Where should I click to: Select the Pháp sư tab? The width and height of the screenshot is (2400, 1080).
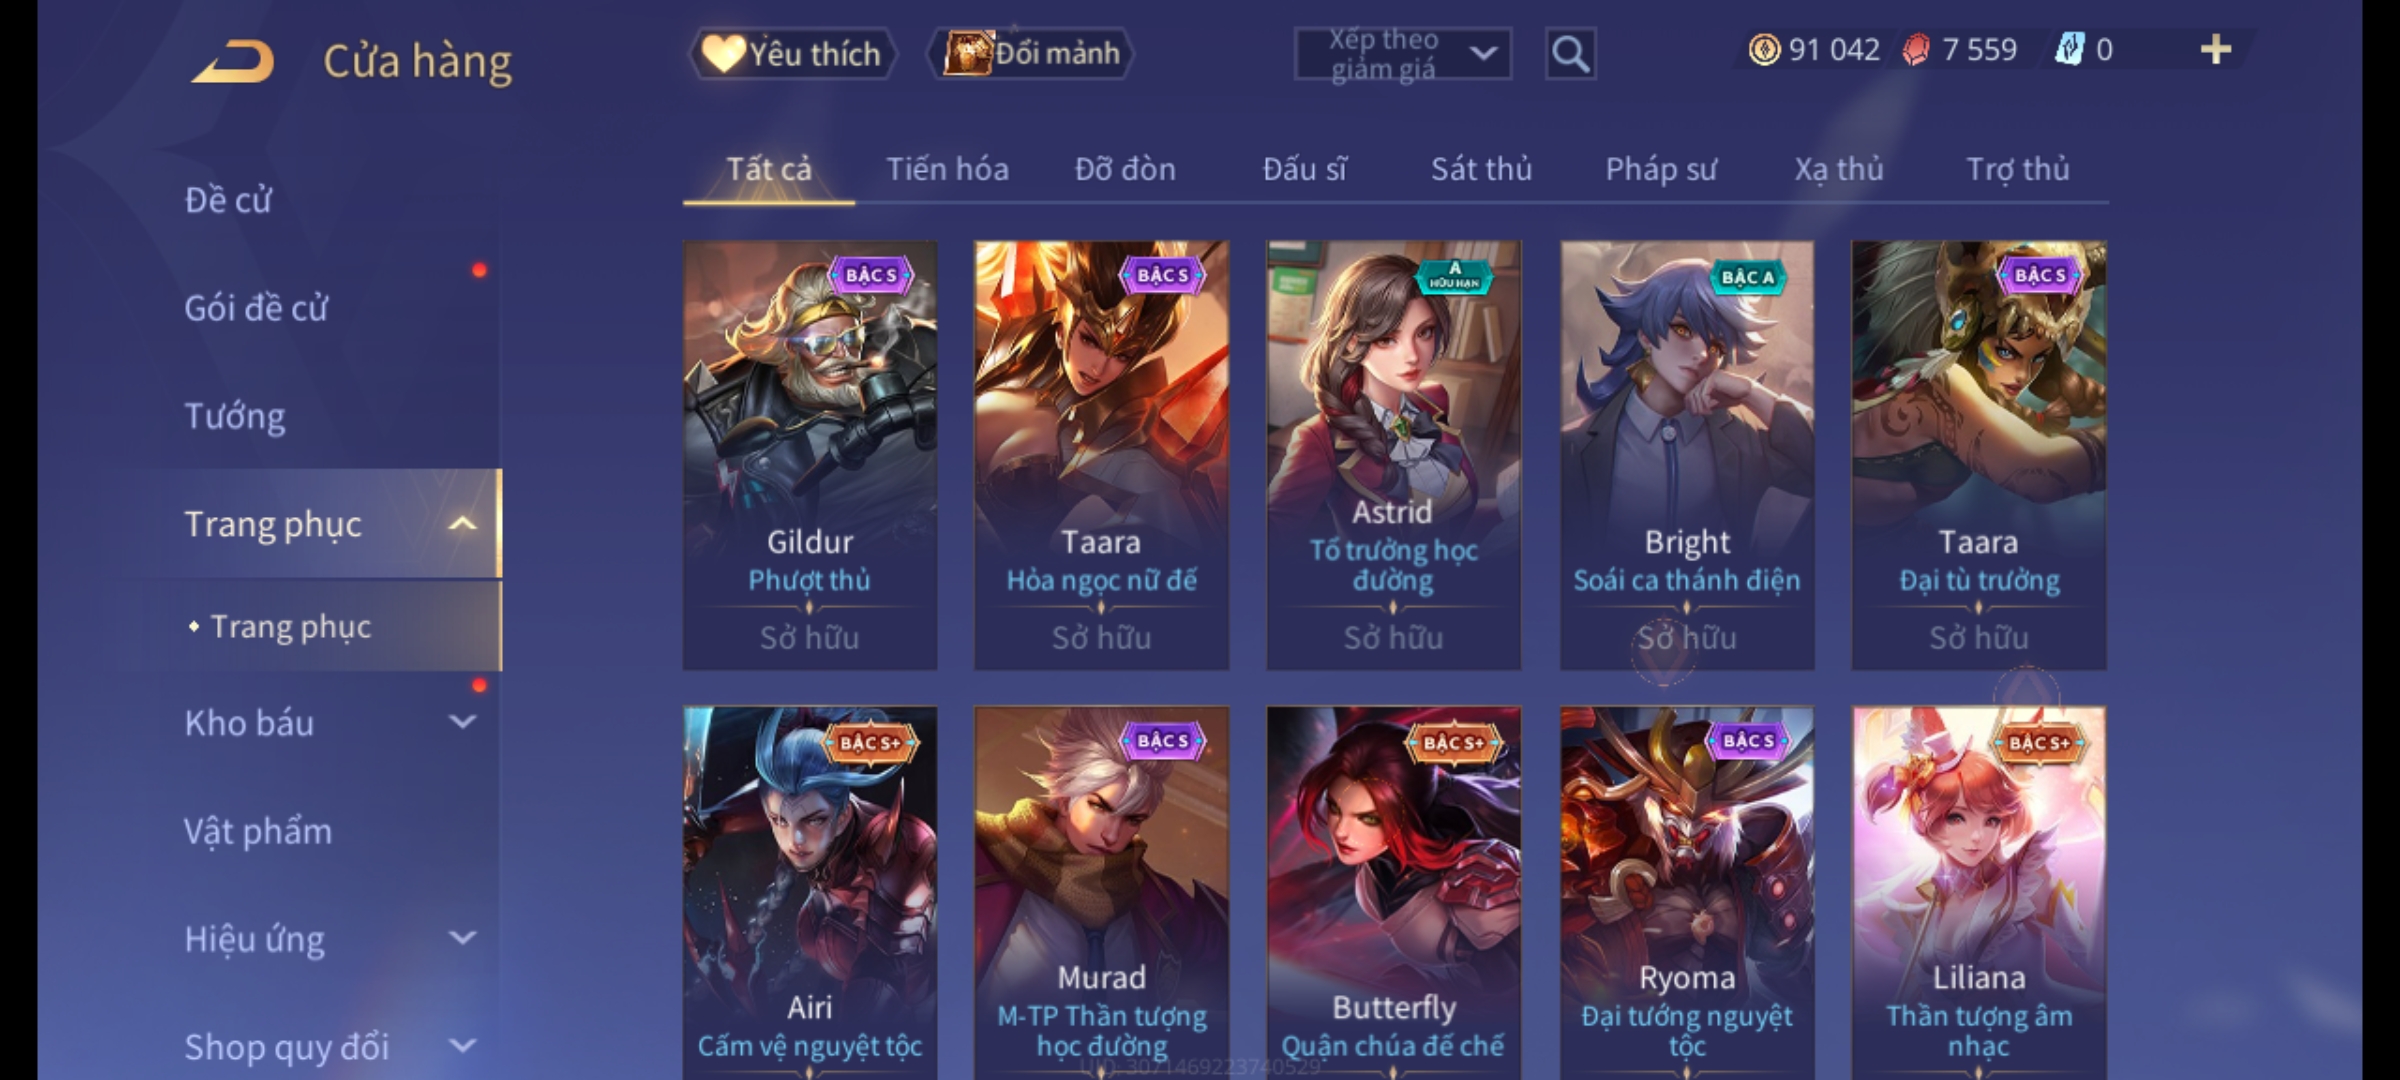1661,169
